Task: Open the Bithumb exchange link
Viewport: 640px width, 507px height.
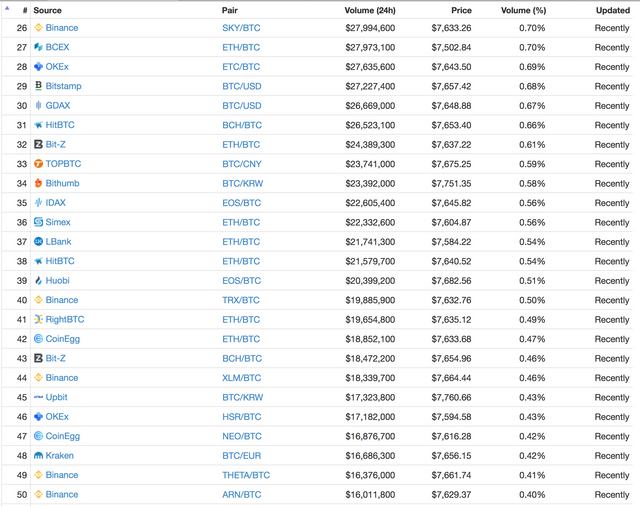Action: (62, 183)
